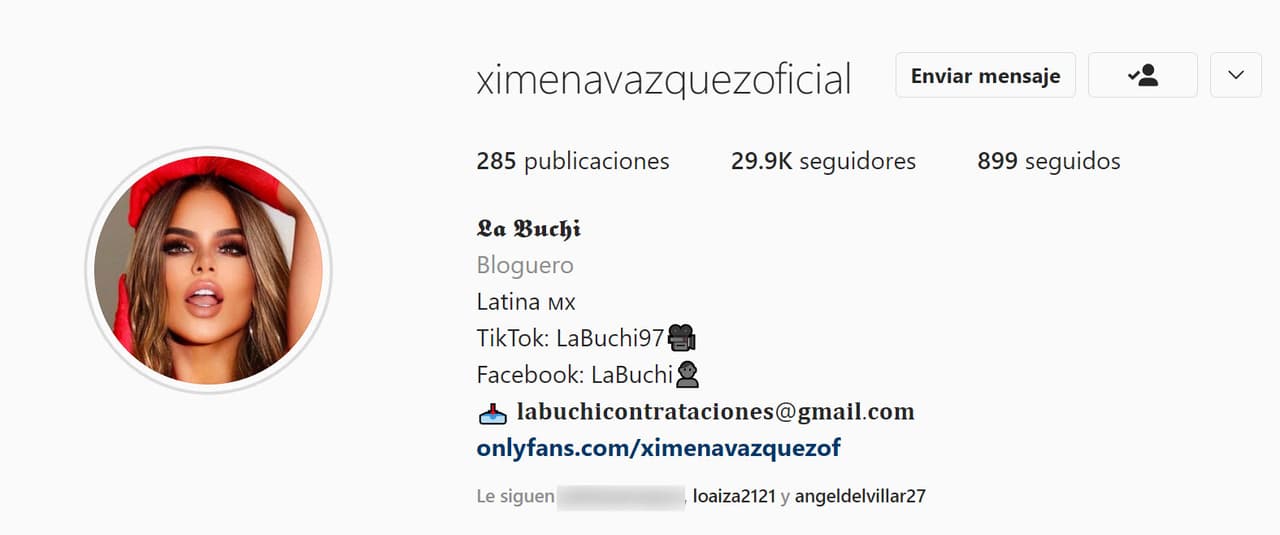Click the person emoji after Facebook LaBuchi

687,375
